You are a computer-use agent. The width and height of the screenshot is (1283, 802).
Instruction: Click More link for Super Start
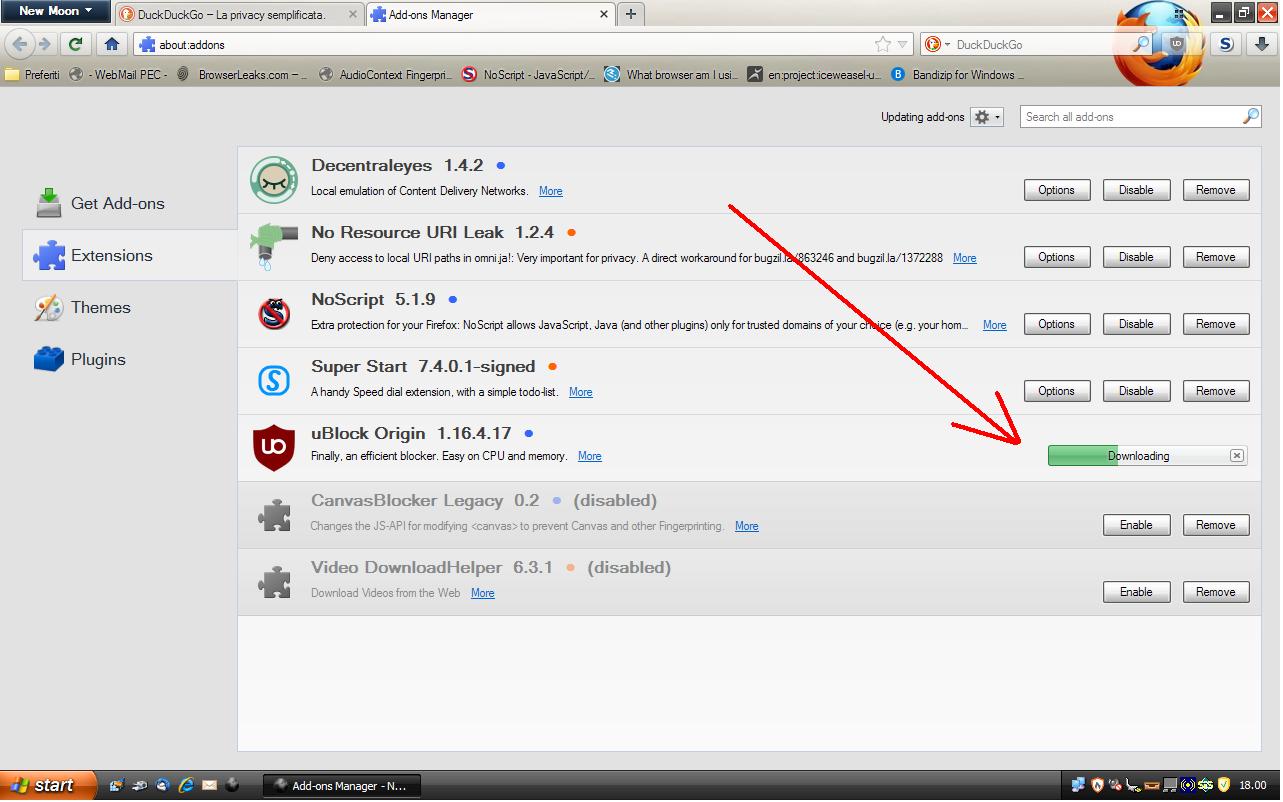(x=581, y=392)
